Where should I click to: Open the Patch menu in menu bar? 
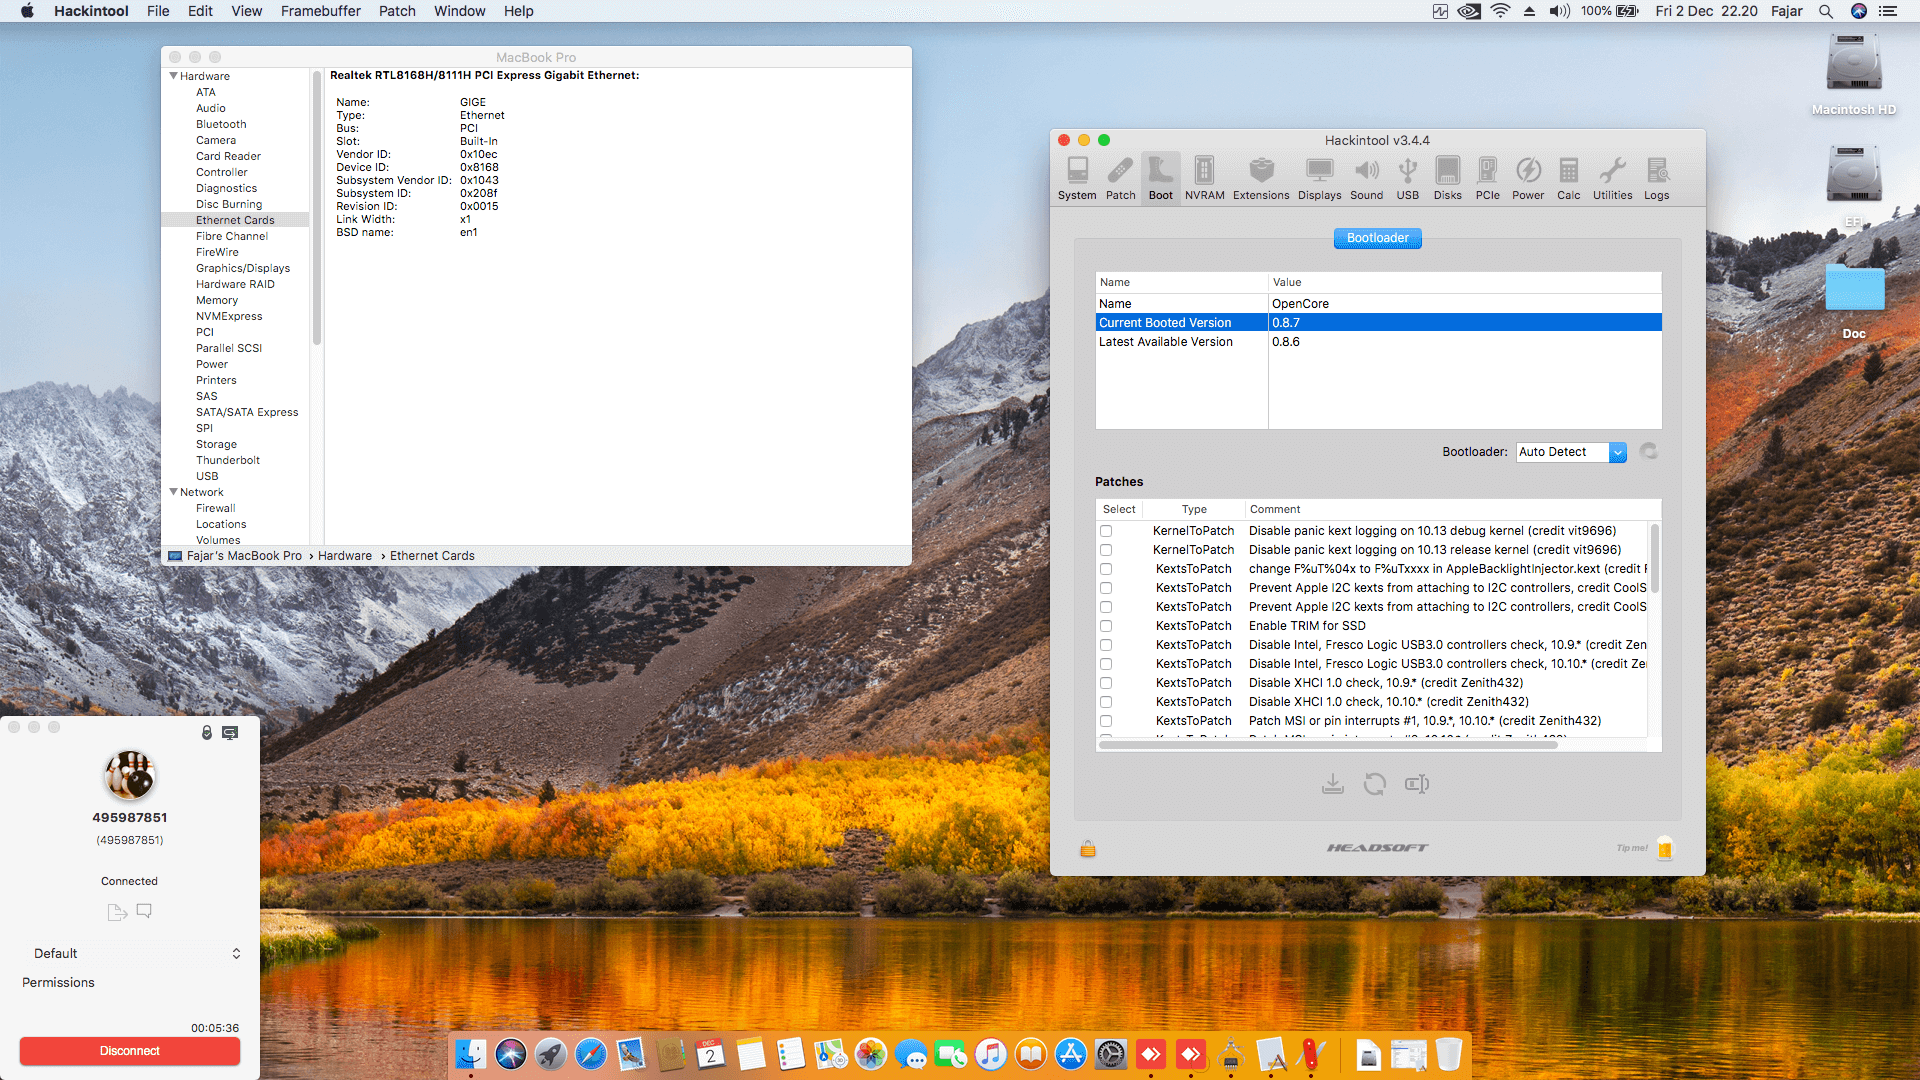click(397, 11)
